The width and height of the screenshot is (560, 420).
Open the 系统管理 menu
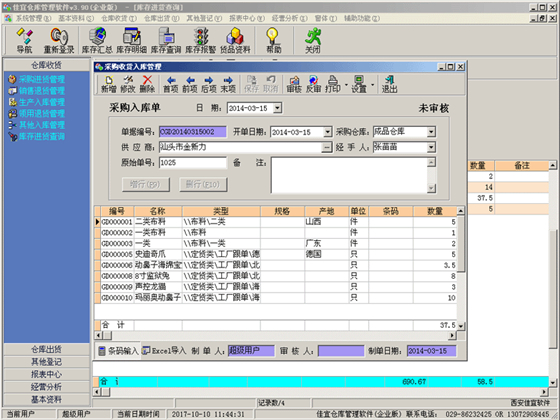pos(33,18)
